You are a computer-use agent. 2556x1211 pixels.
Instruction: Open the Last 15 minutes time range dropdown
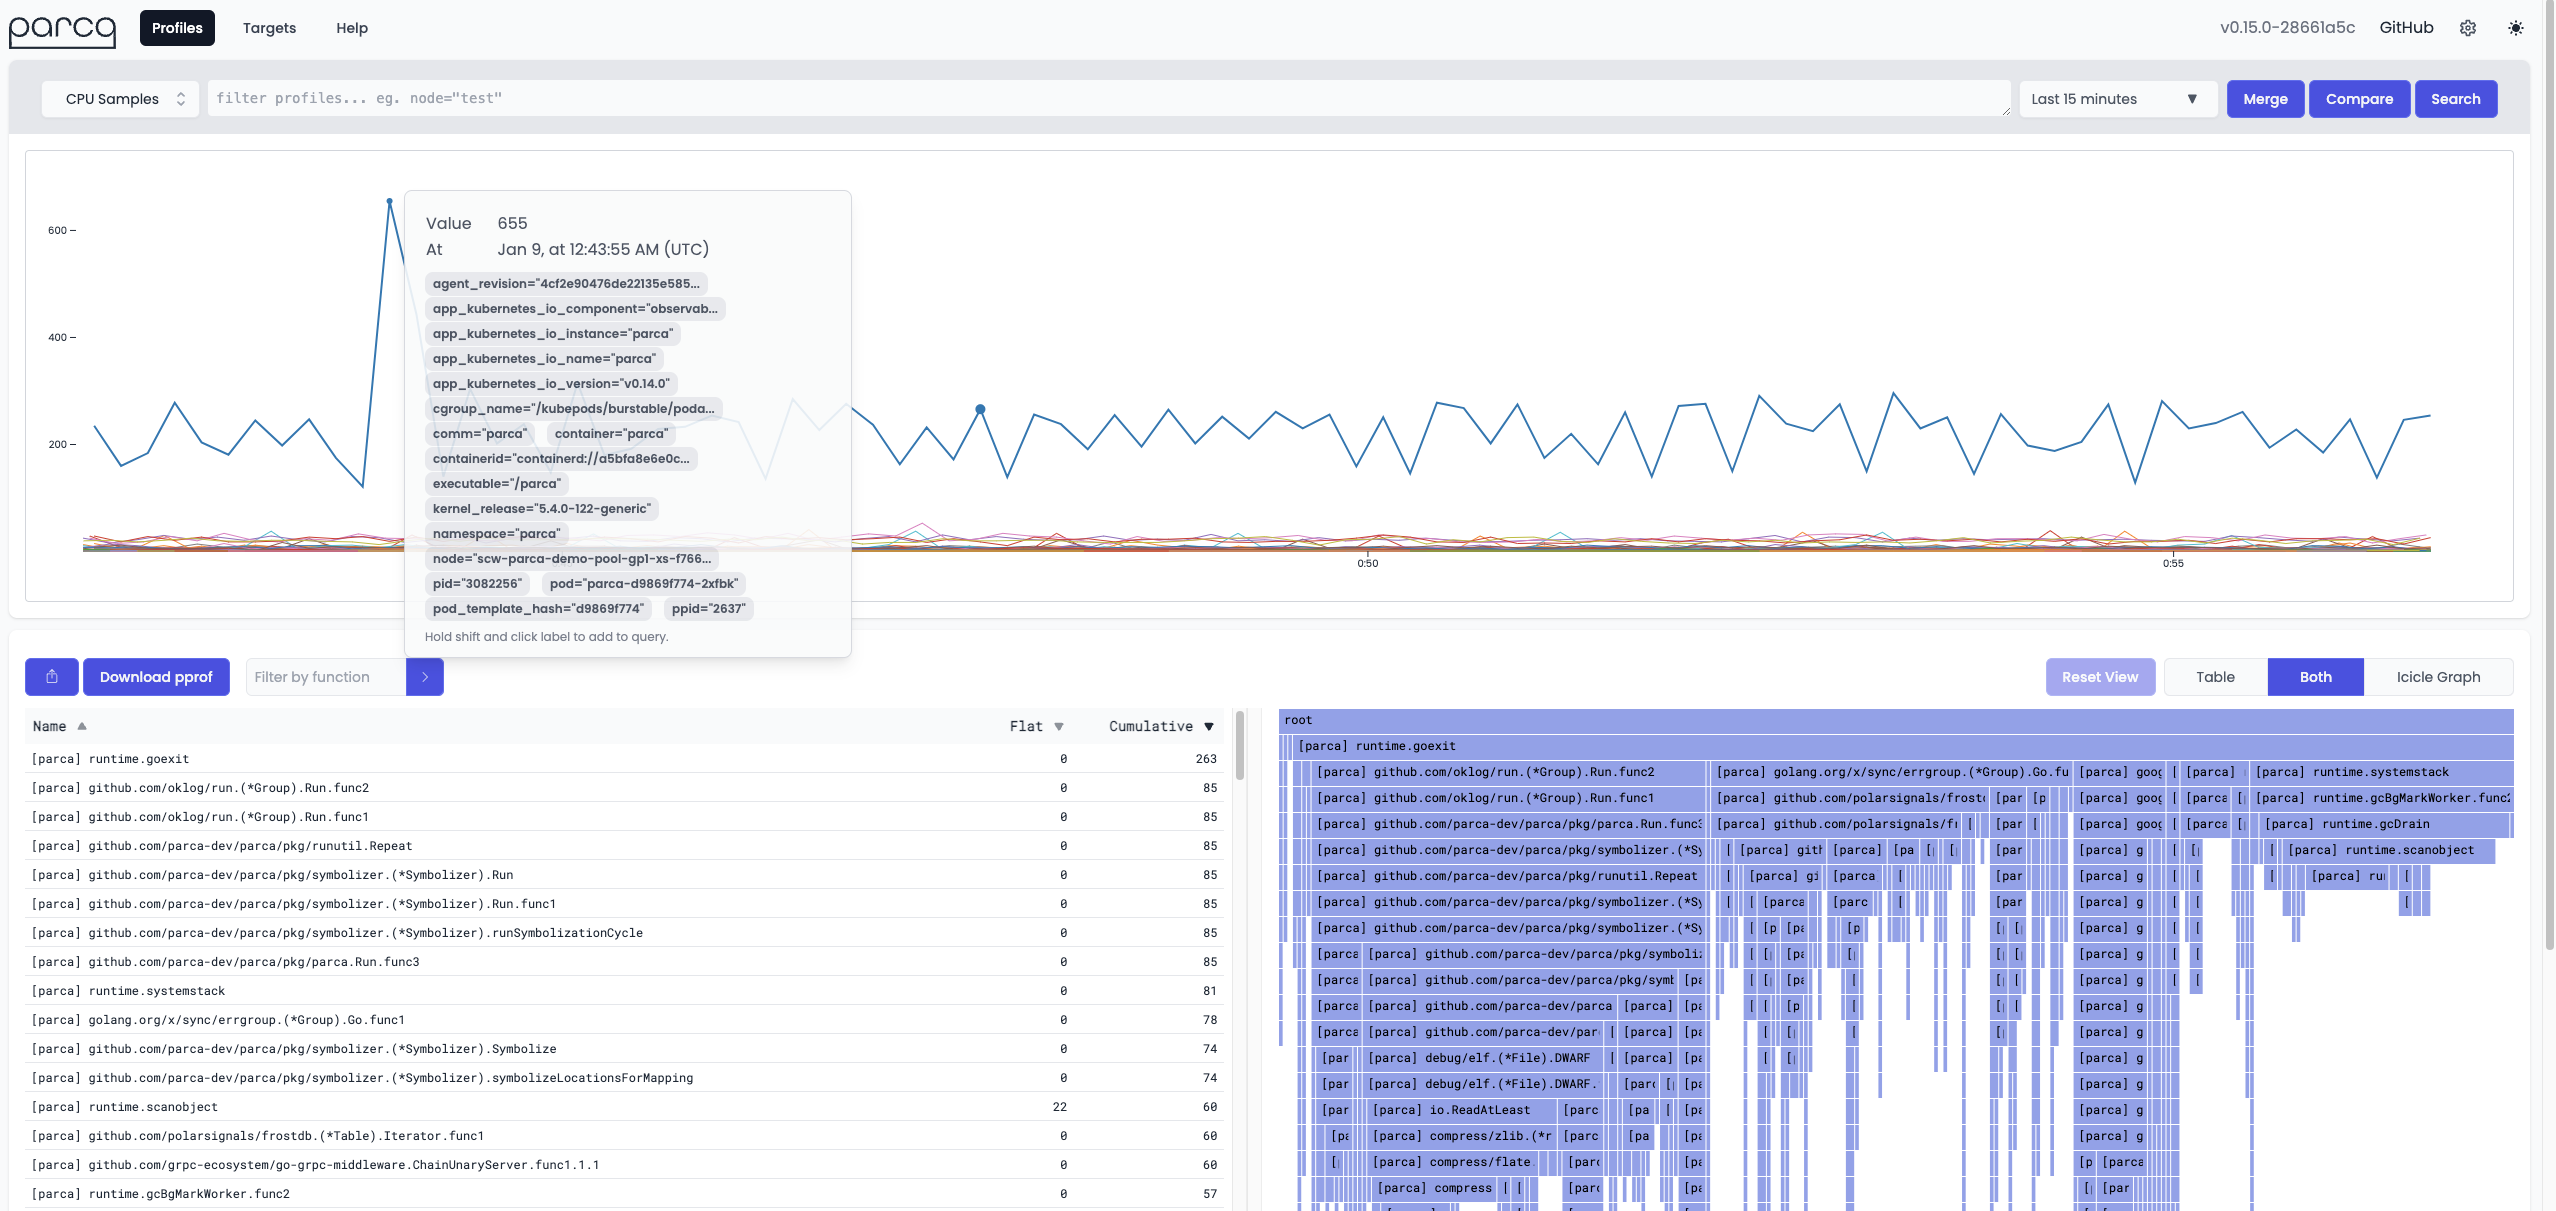click(x=2118, y=99)
